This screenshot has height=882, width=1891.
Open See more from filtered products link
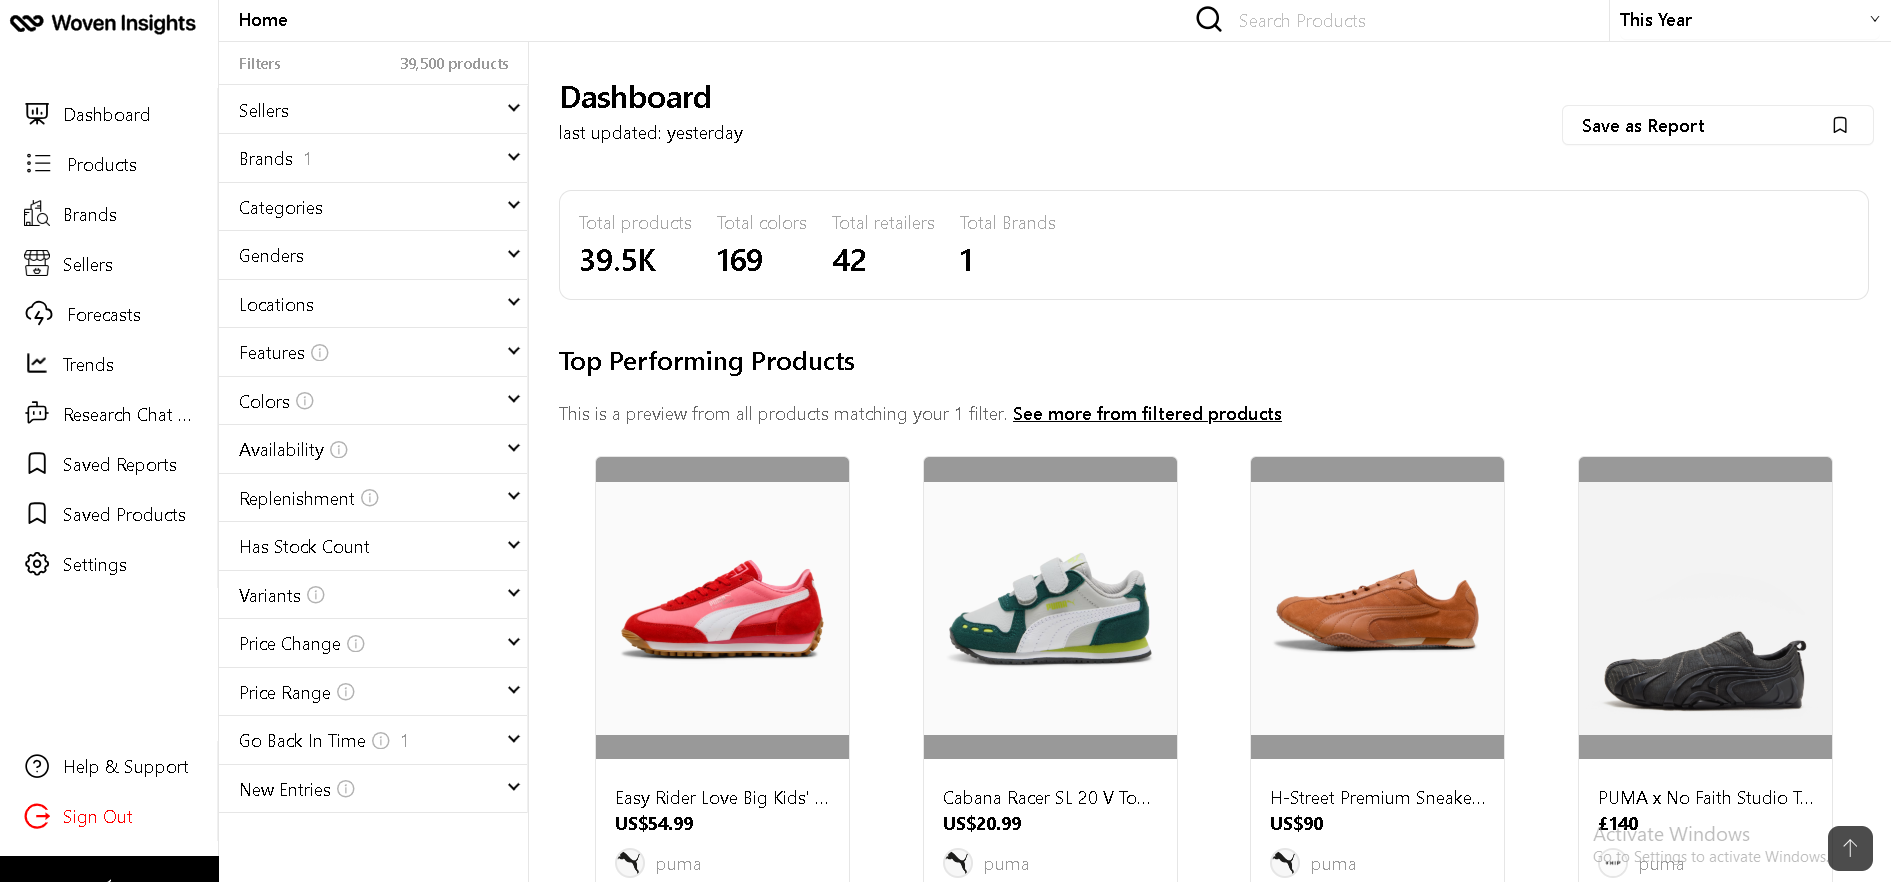coord(1147,414)
